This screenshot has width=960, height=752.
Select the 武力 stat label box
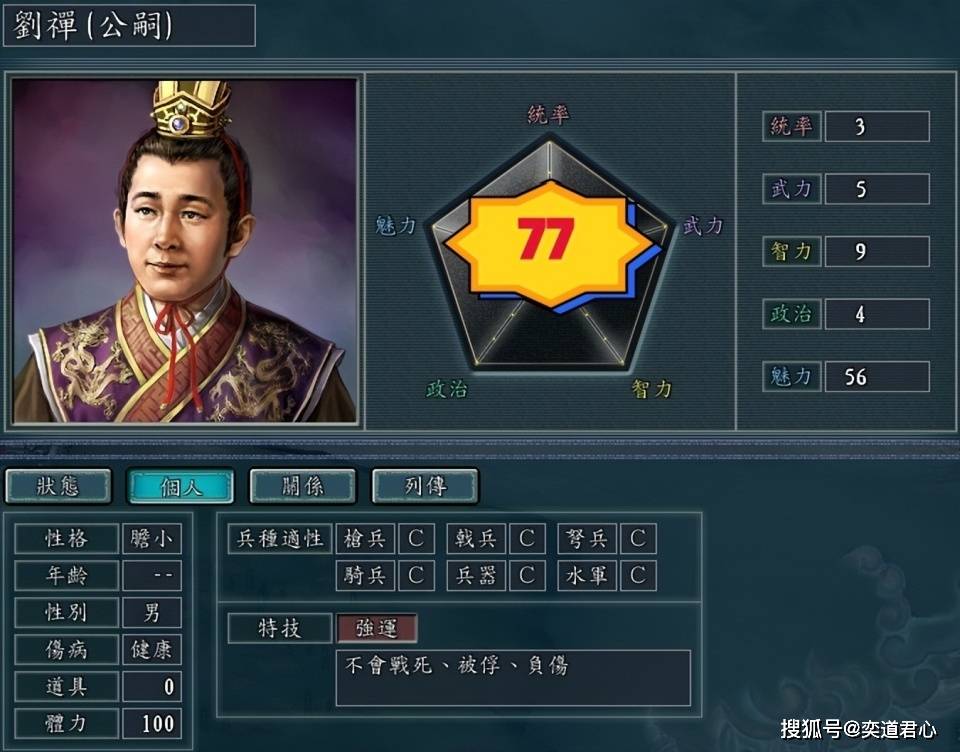792,189
